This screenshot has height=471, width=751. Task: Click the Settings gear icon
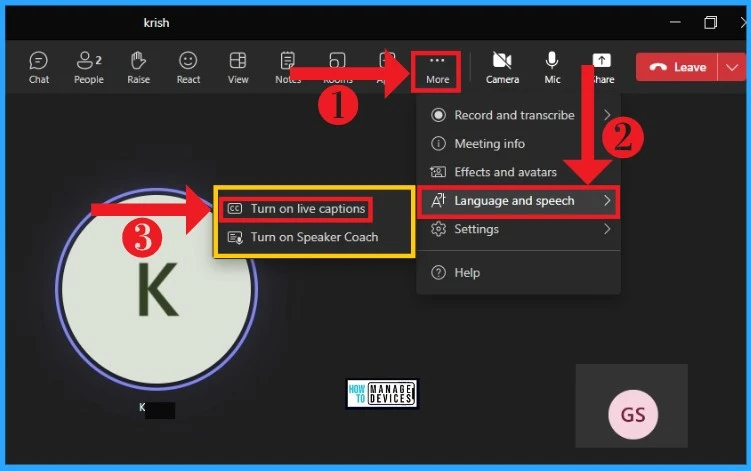[438, 229]
